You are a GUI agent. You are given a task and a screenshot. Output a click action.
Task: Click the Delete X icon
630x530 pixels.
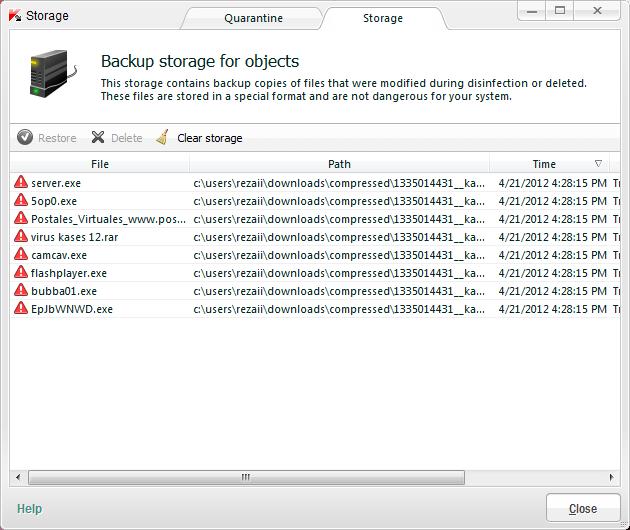point(98,137)
